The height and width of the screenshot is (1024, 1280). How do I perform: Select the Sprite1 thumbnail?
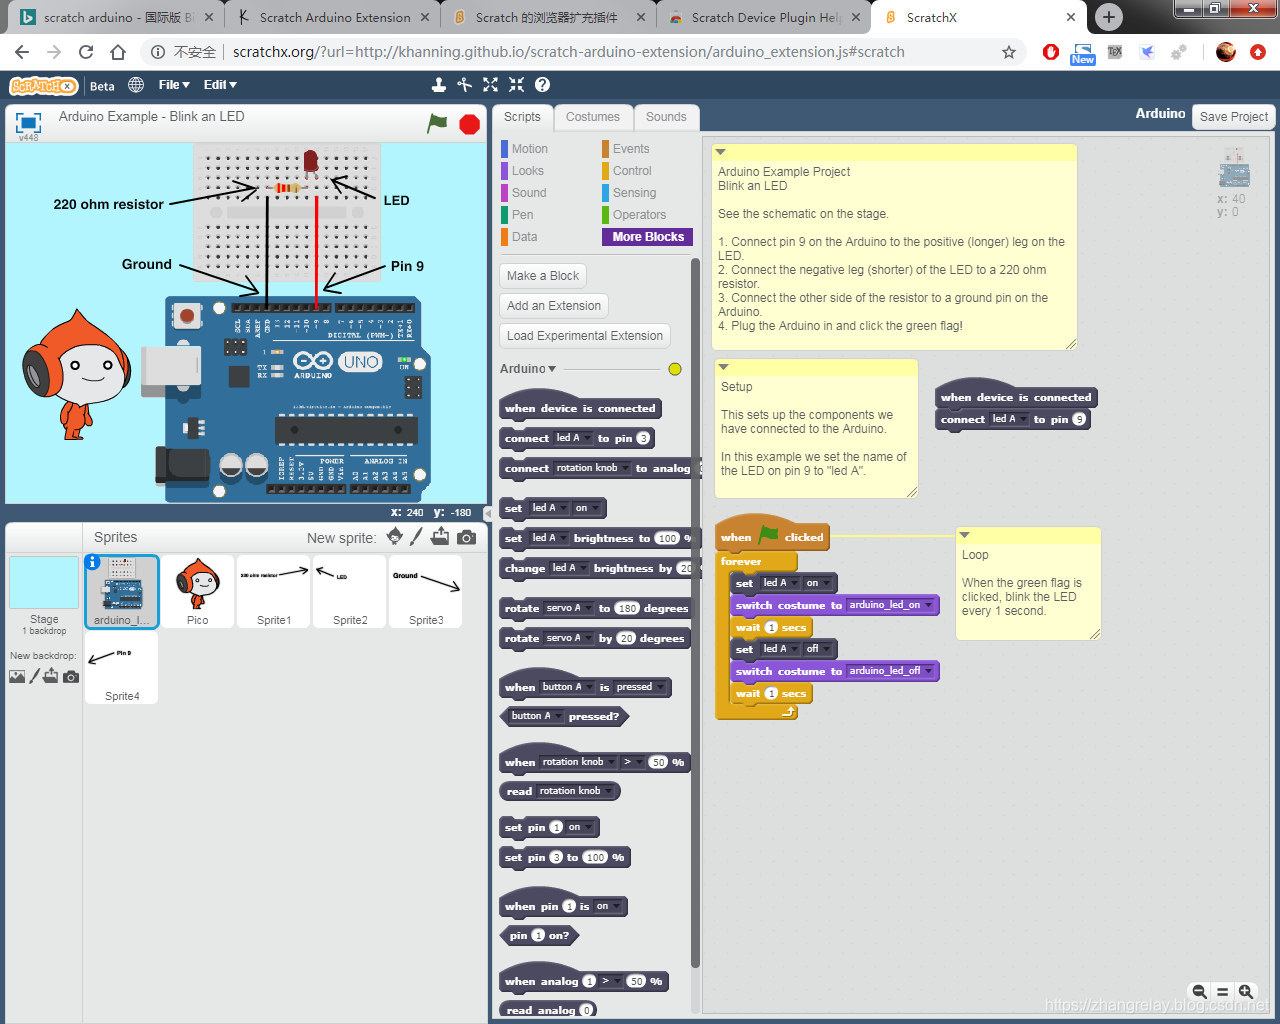point(274,591)
